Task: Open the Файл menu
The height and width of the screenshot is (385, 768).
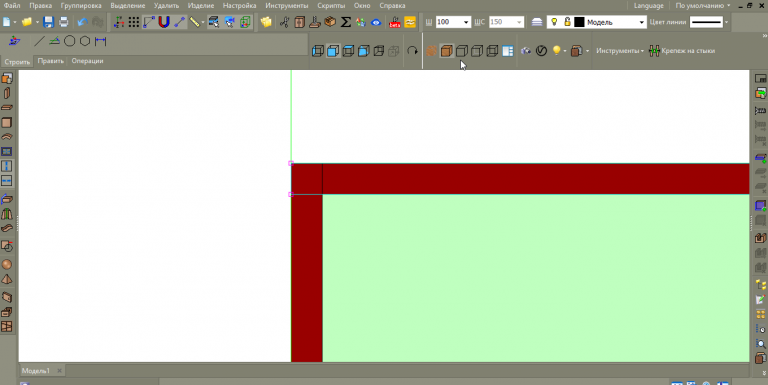Action: point(12,6)
